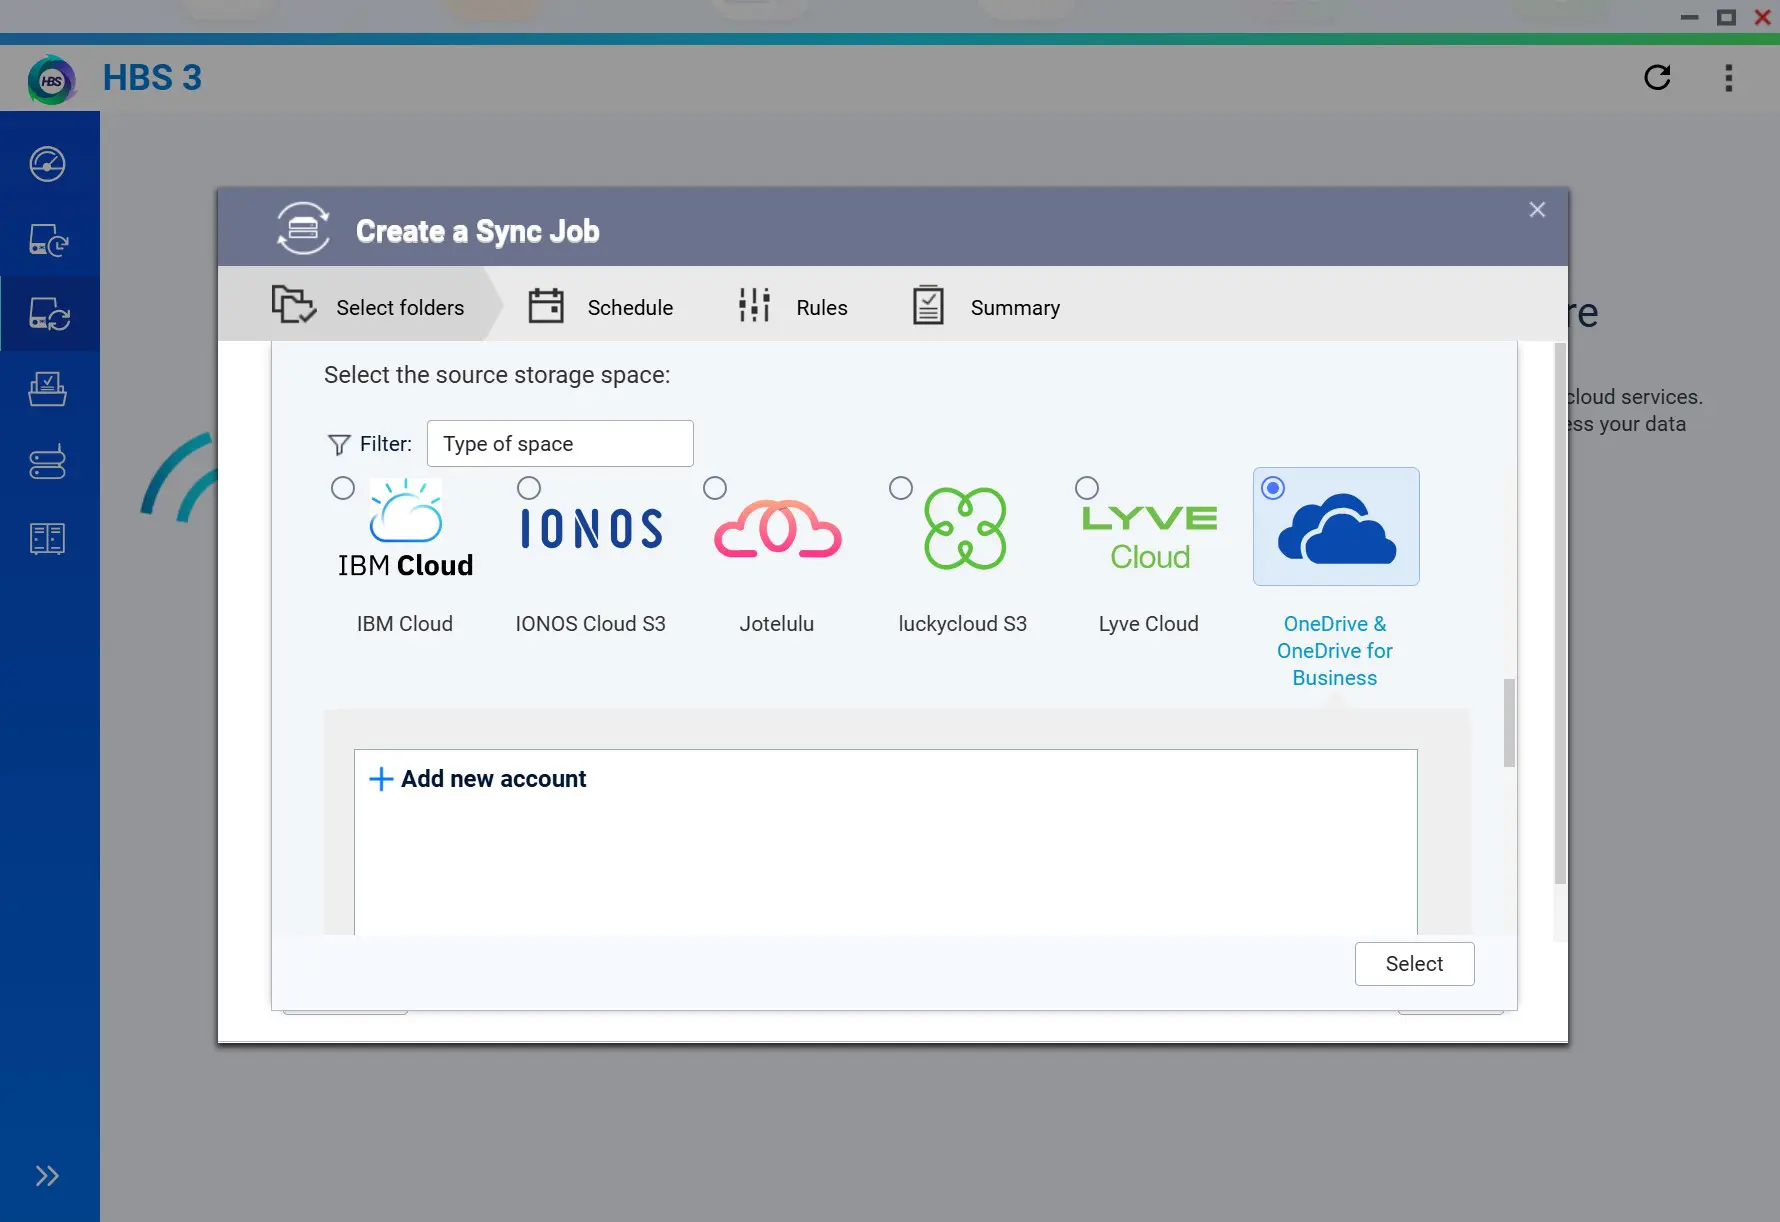Viewport: 1780px width, 1222px height.
Task: Click the luckycloud S3 label
Action: [963, 624]
